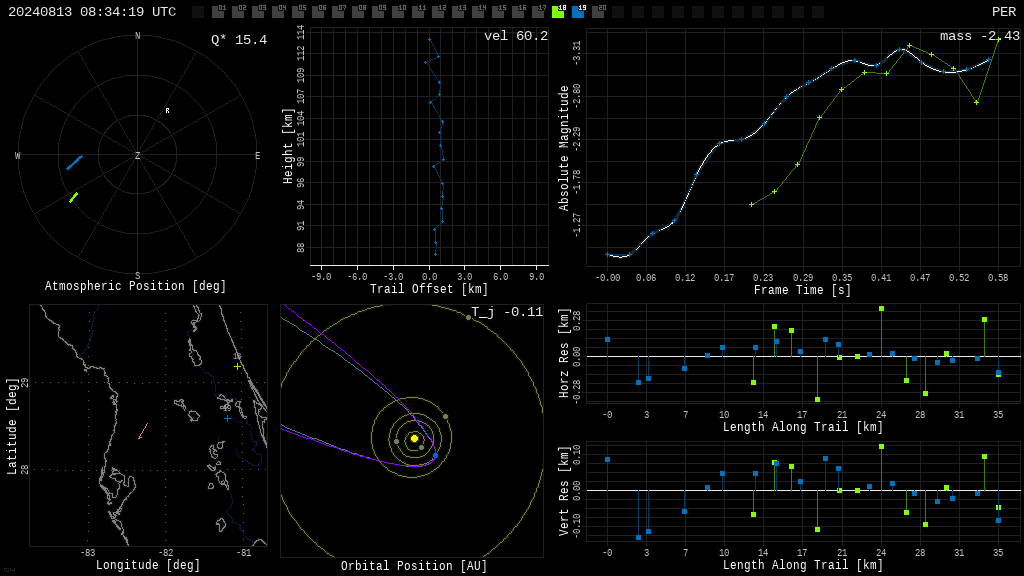Click the mass -2.43 readout

(980, 36)
